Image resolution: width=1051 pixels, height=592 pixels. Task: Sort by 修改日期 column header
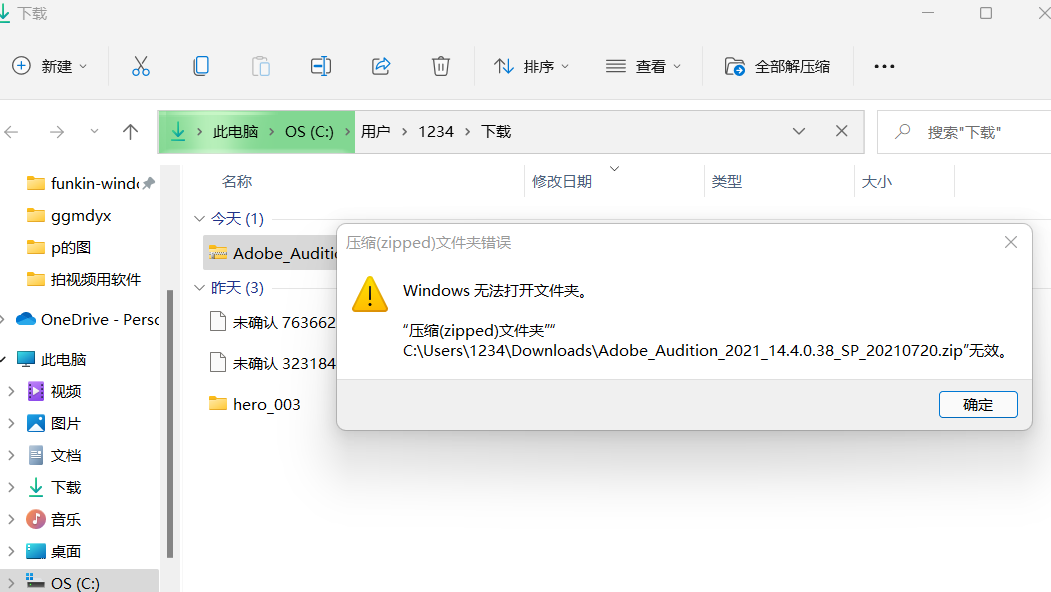pos(562,182)
